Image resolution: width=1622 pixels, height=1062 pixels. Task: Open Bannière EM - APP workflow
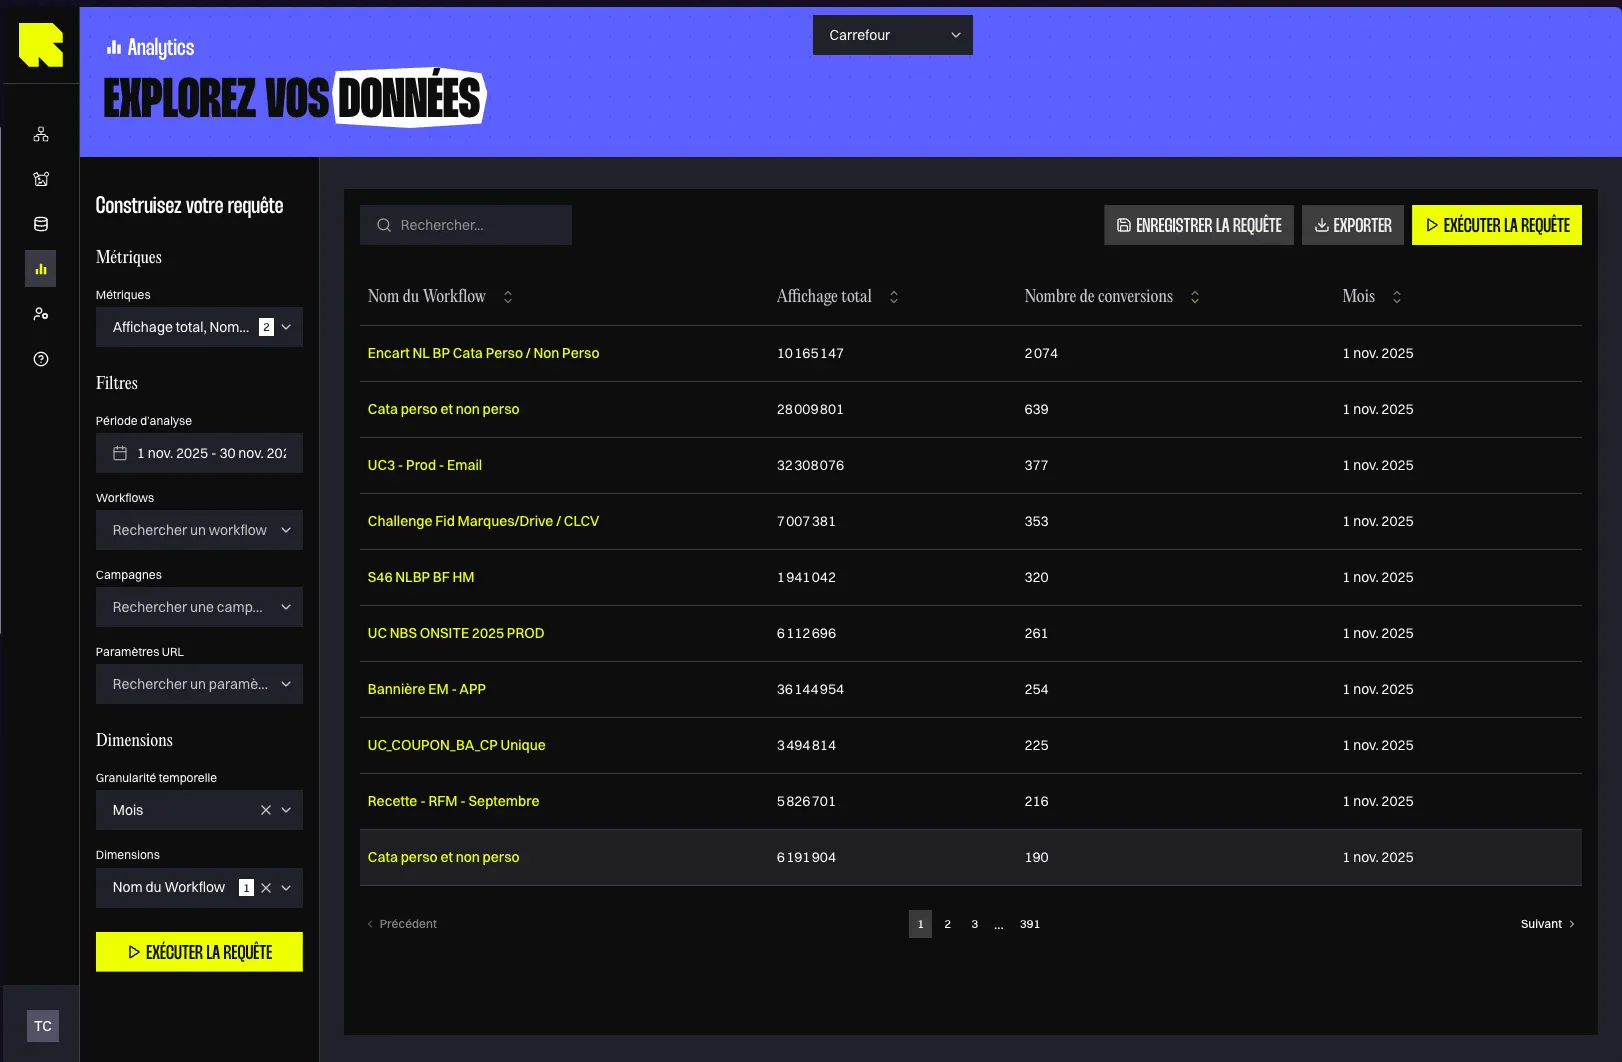click(426, 689)
